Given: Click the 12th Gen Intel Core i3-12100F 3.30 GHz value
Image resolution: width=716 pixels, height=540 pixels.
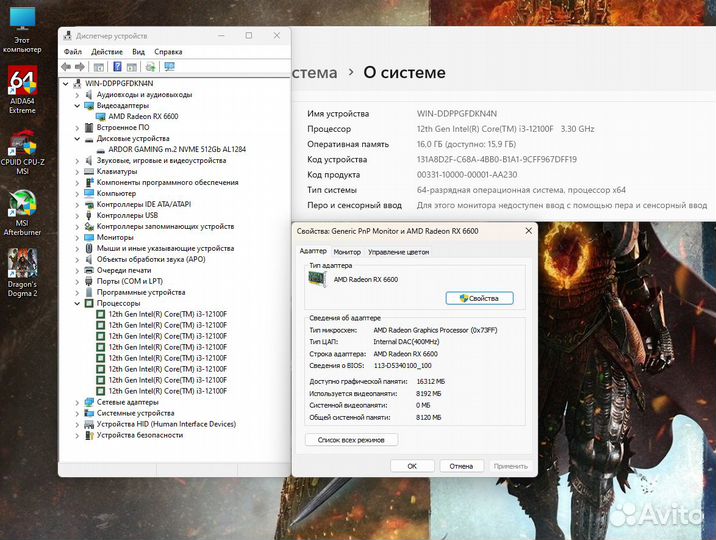Looking at the screenshot, I should (x=505, y=129).
